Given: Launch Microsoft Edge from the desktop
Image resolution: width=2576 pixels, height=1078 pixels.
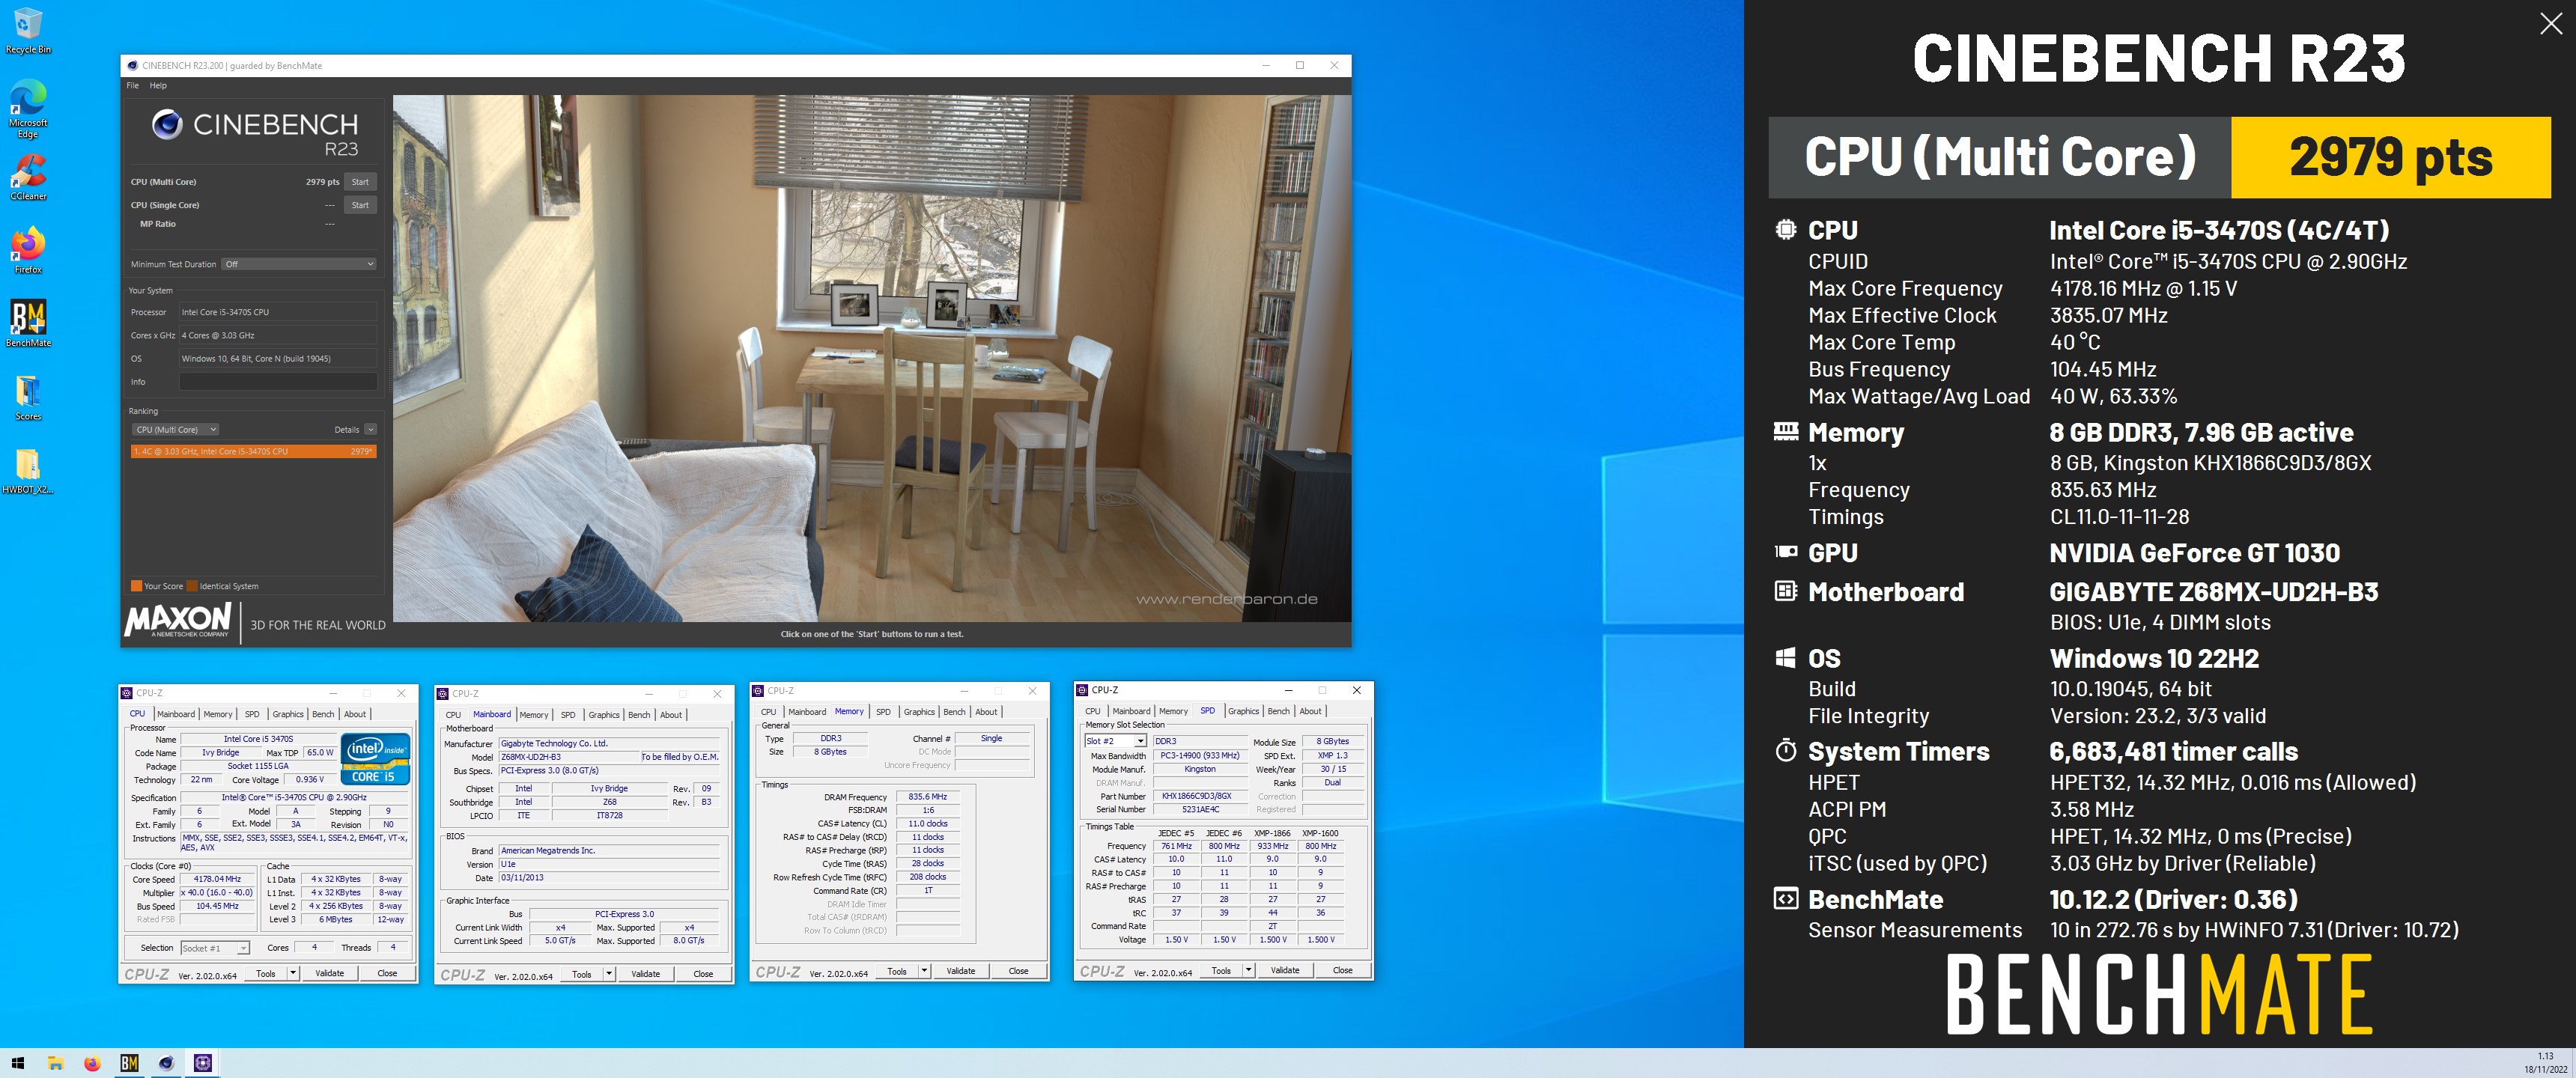Looking at the screenshot, I should click(x=28, y=108).
